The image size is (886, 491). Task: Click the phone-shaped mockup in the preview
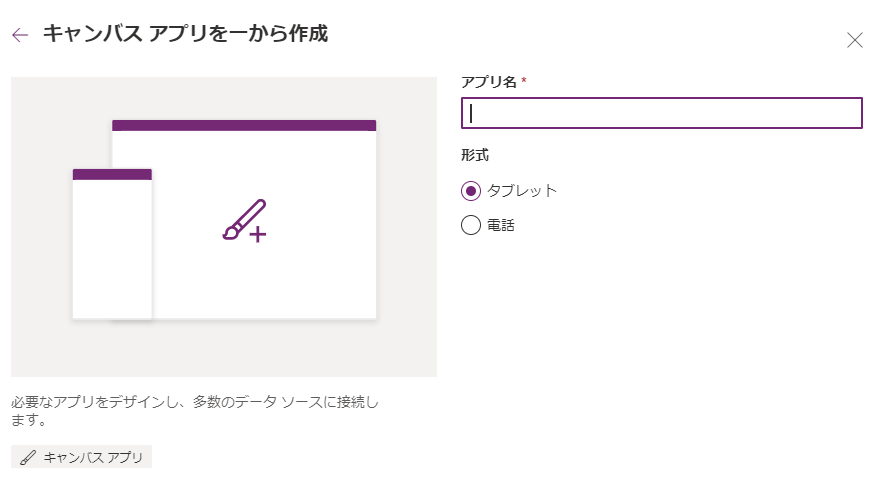[x=112, y=250]
